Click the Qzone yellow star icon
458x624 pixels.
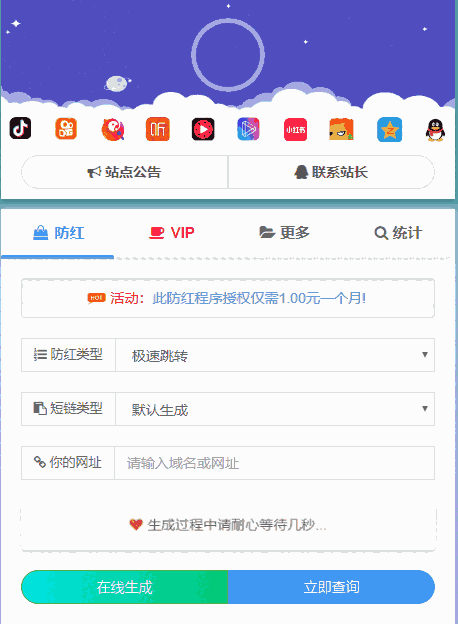click(x=390, y=130)
